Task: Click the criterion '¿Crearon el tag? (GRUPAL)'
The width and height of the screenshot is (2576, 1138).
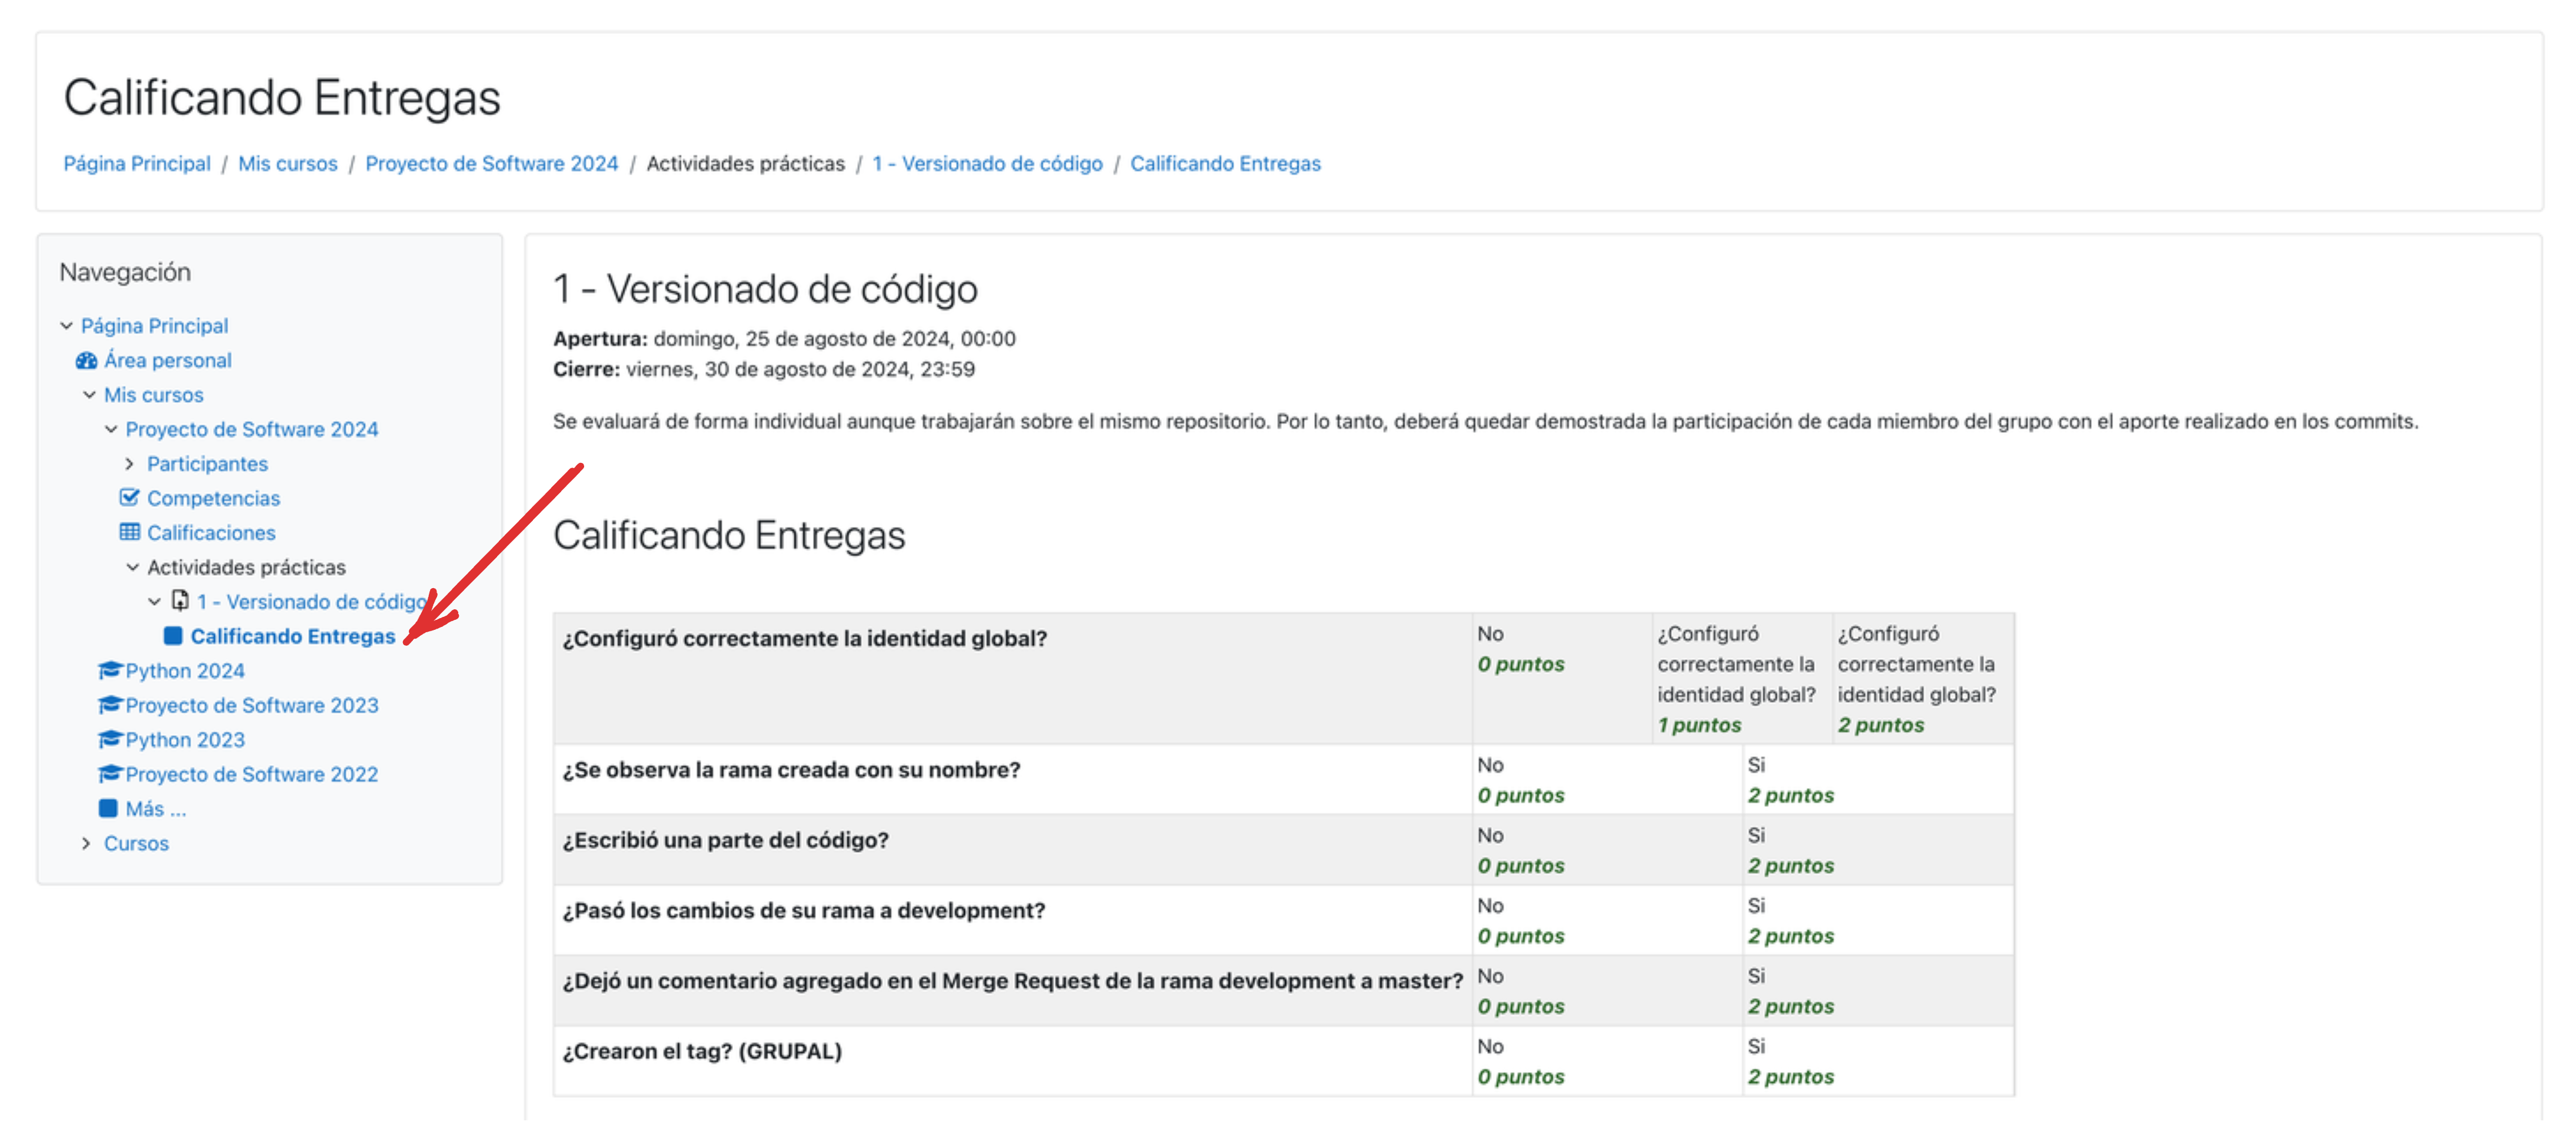Action: click(x=702, y=1052)
